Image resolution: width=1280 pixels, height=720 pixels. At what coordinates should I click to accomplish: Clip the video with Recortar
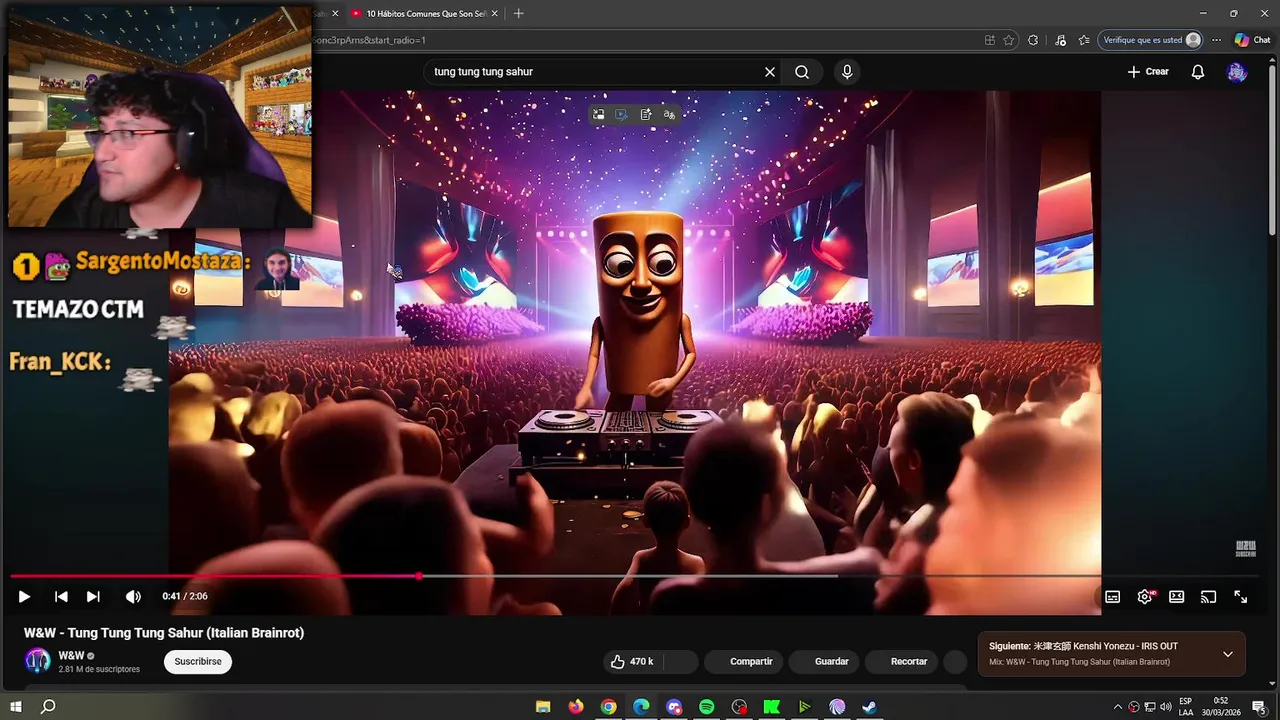tap(900, 662)
